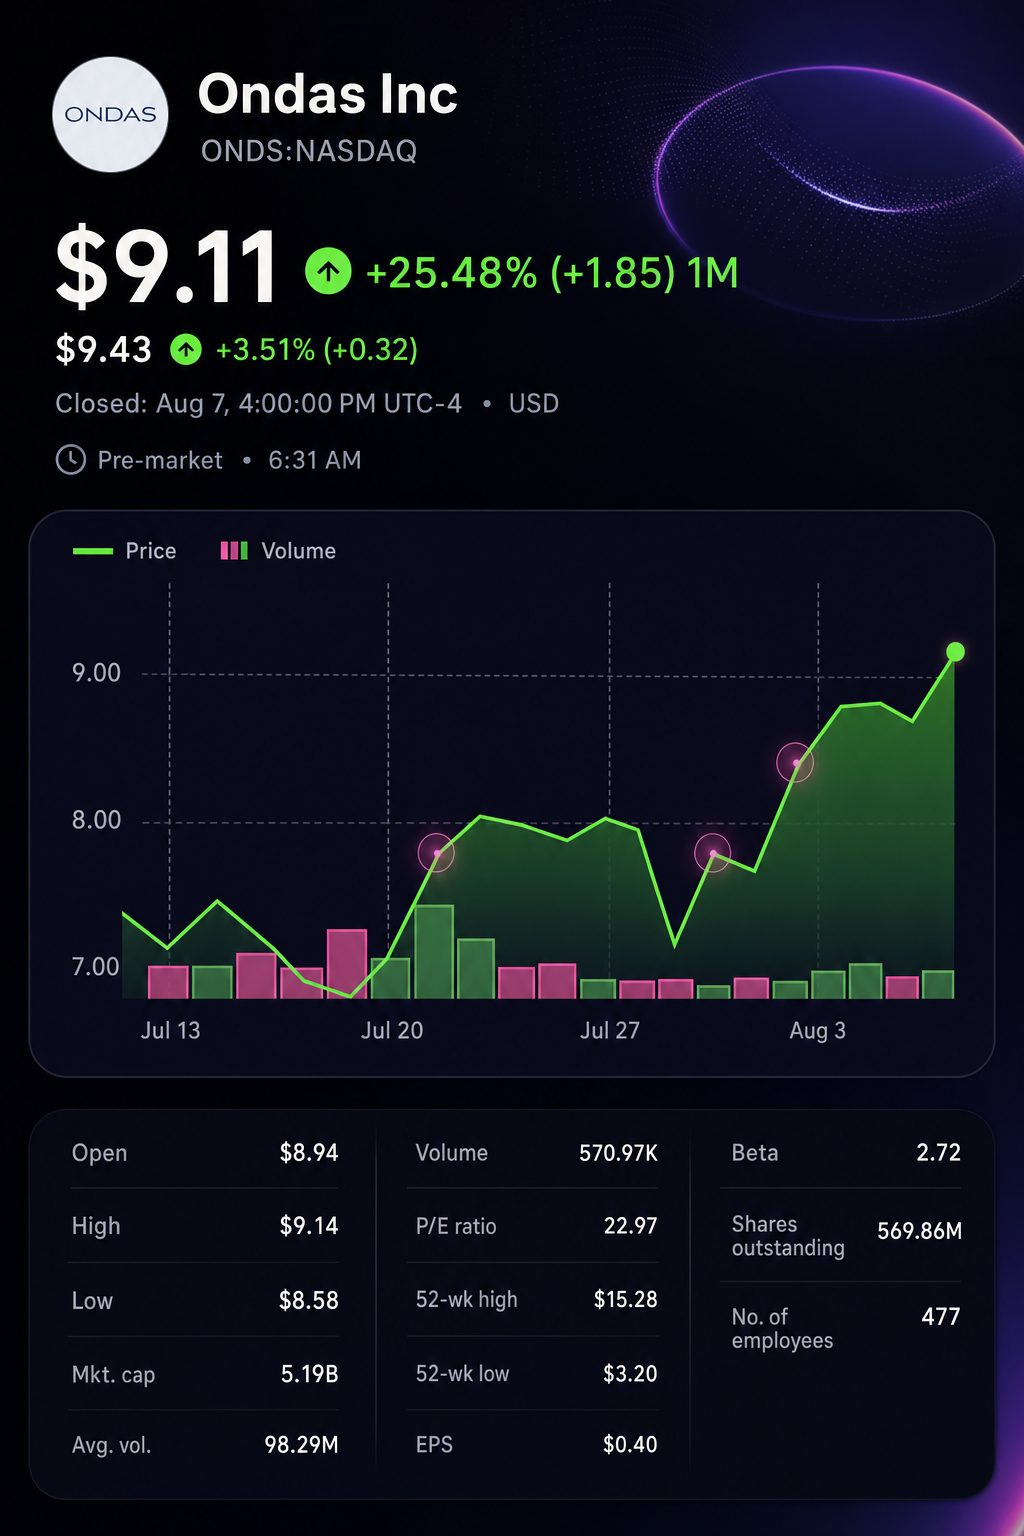Click the ONDS:NASDAQ ticker text

pos(309,151)
